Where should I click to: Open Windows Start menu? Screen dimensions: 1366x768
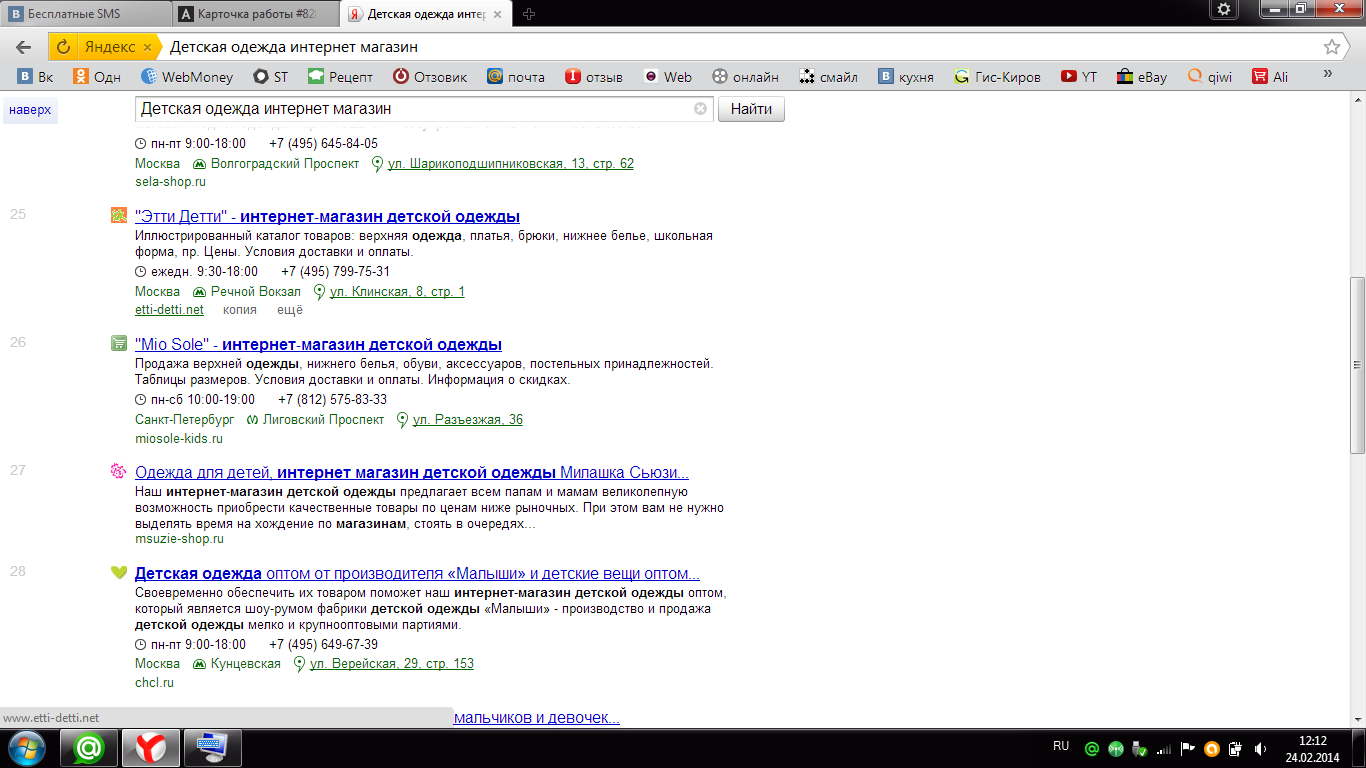[26, 748]
